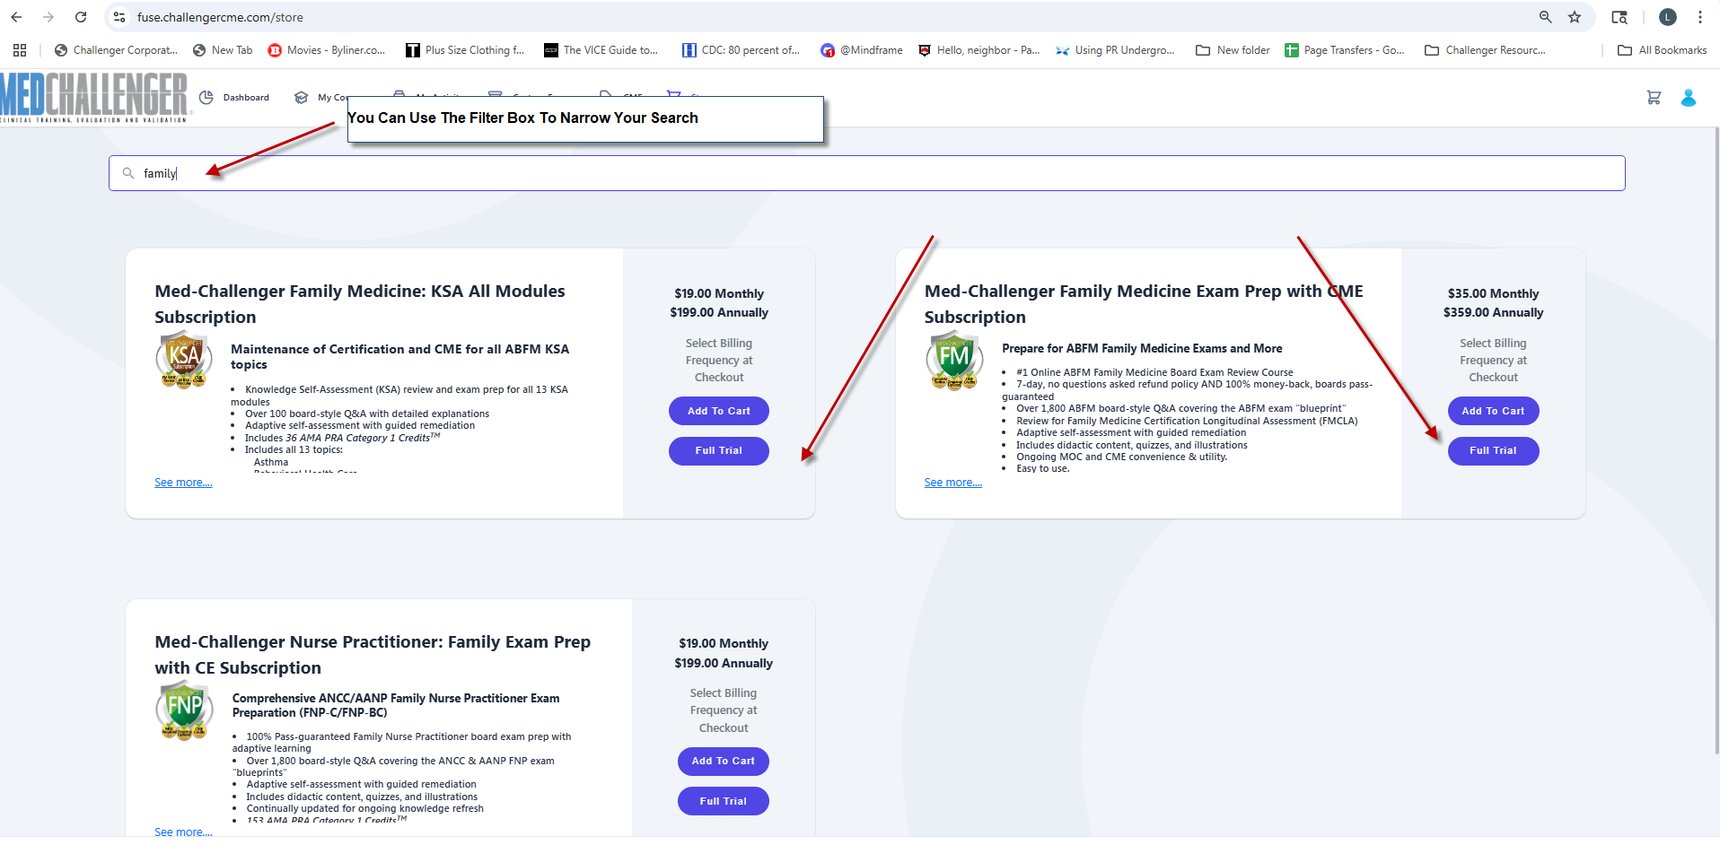Click the browser reload button

coord(81,17)
